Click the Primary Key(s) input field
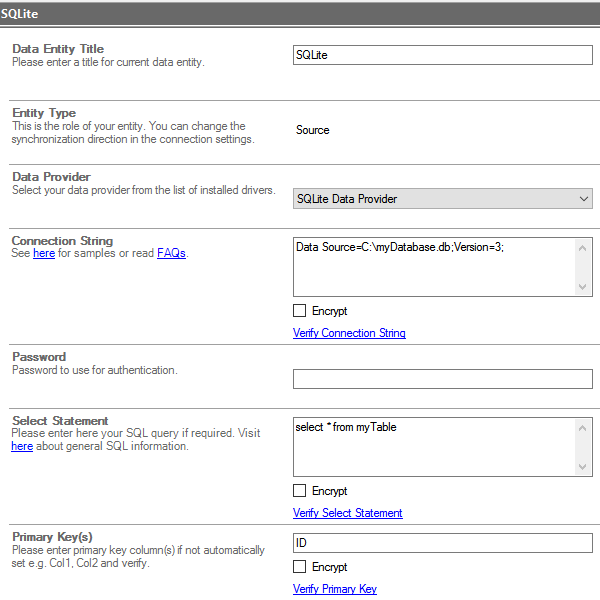600x600 pixels. point(442,543)
